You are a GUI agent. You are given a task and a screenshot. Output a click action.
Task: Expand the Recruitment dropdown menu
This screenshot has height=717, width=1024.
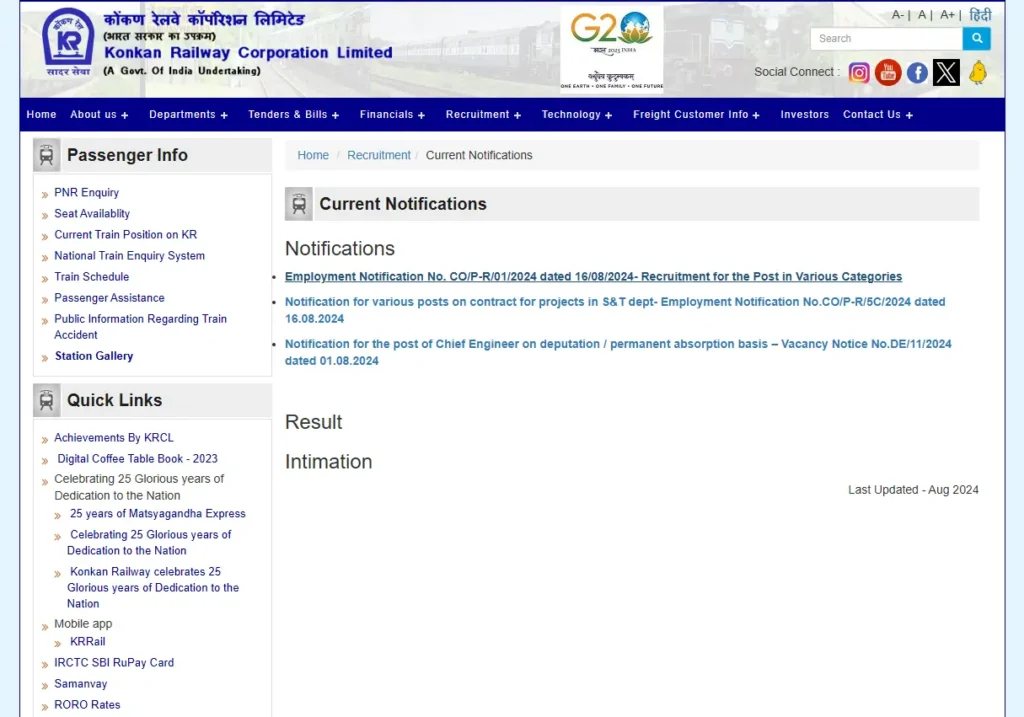(x=483, y=115)
